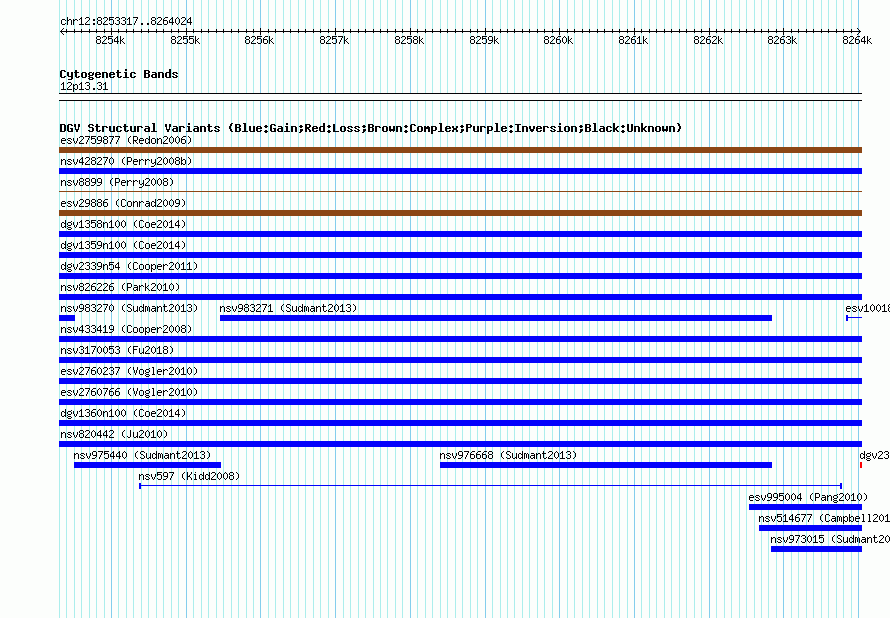The image size is (890, 618).
Task: Select the 12p13.31 cytogenetic band label
Action: (x=85, y=87)
